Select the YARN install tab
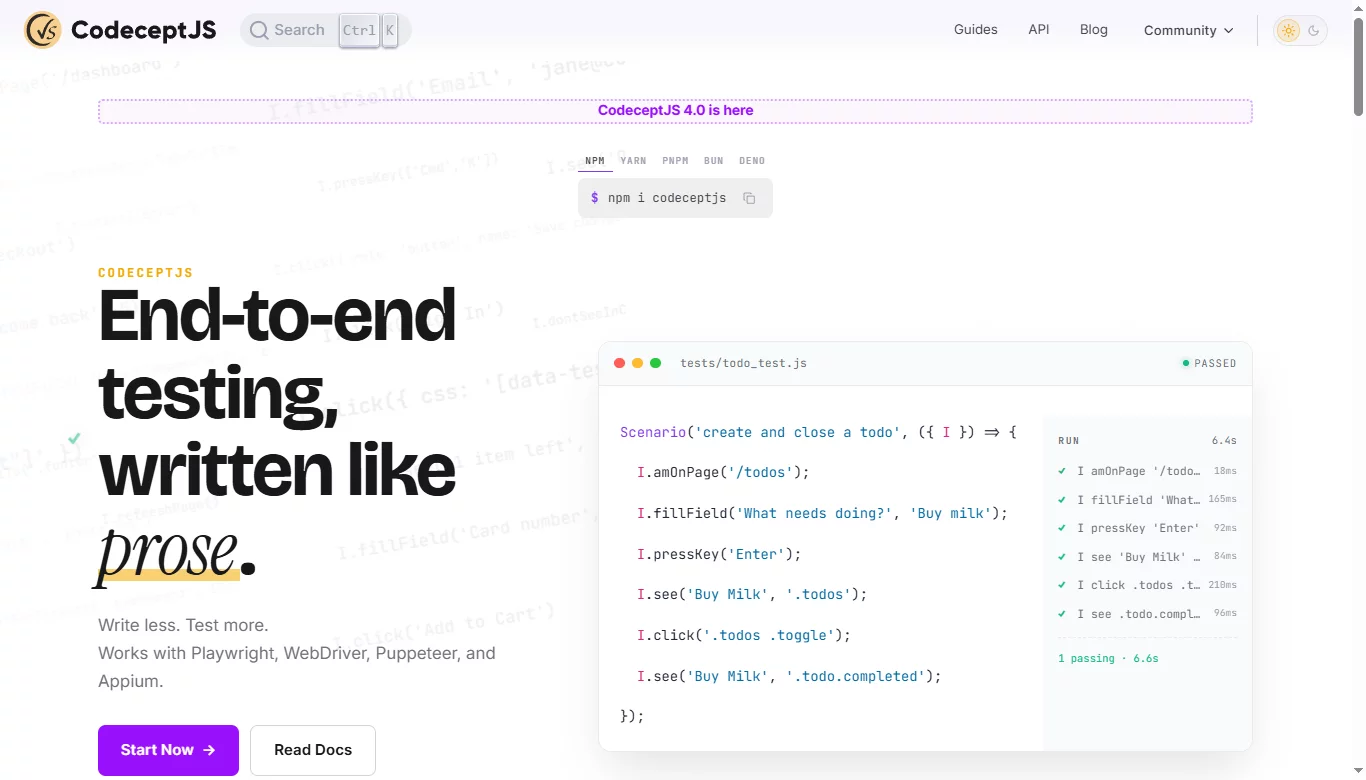Viewport: 1366px width, 780px height. tap(633, 161)
